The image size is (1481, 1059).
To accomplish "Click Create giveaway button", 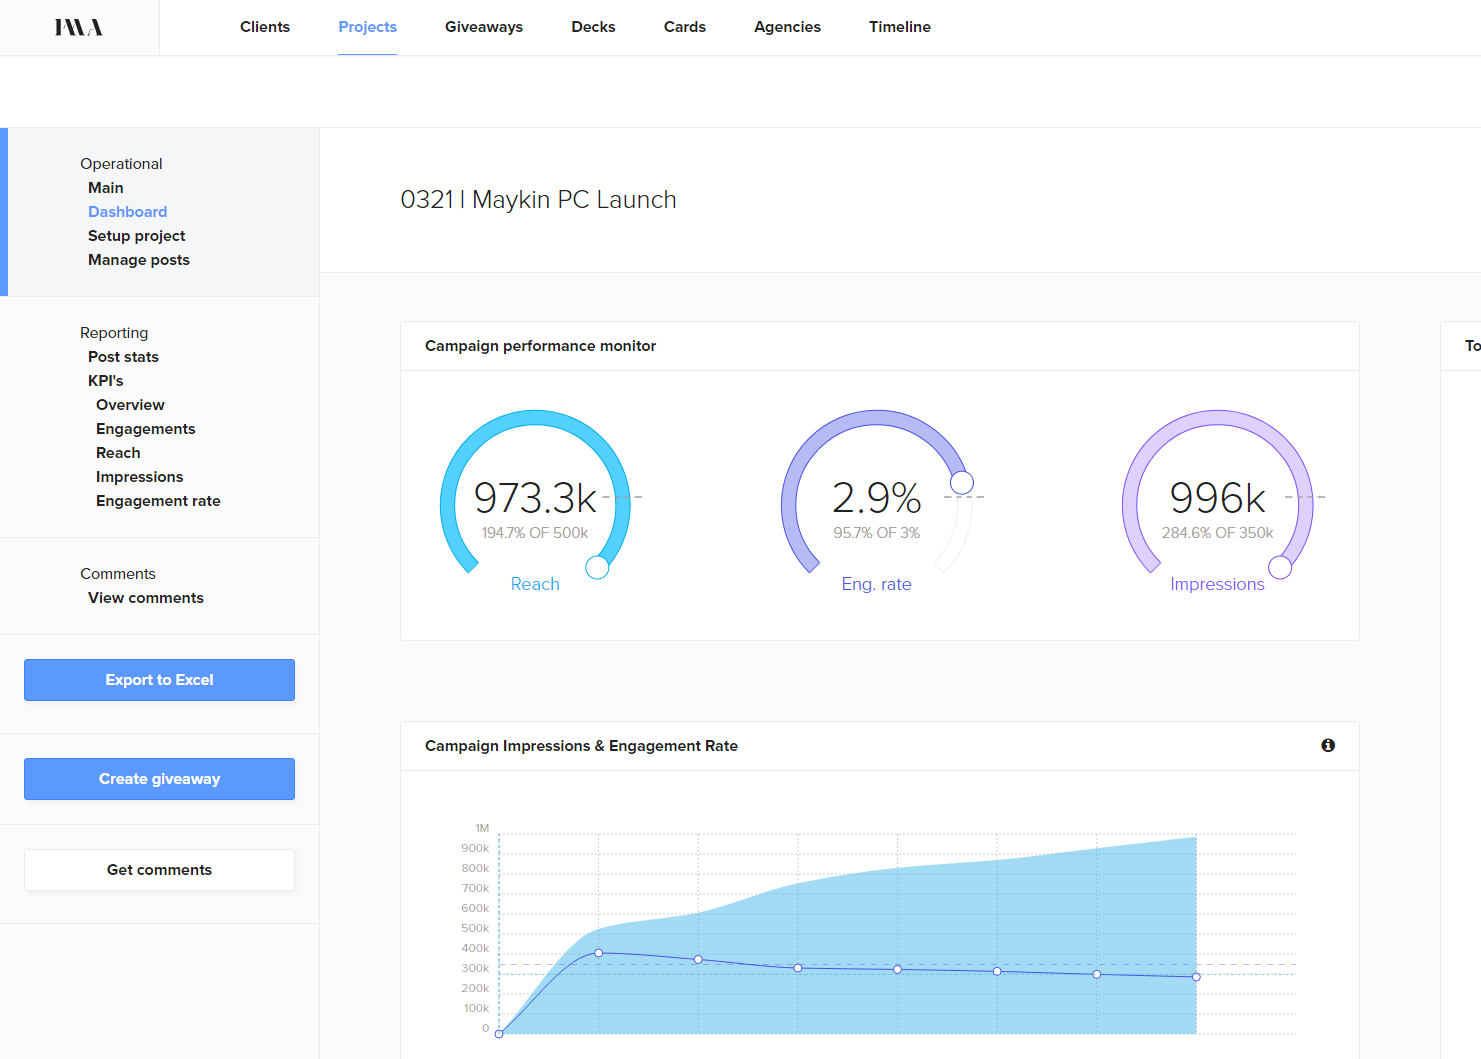I will (159, 779).
